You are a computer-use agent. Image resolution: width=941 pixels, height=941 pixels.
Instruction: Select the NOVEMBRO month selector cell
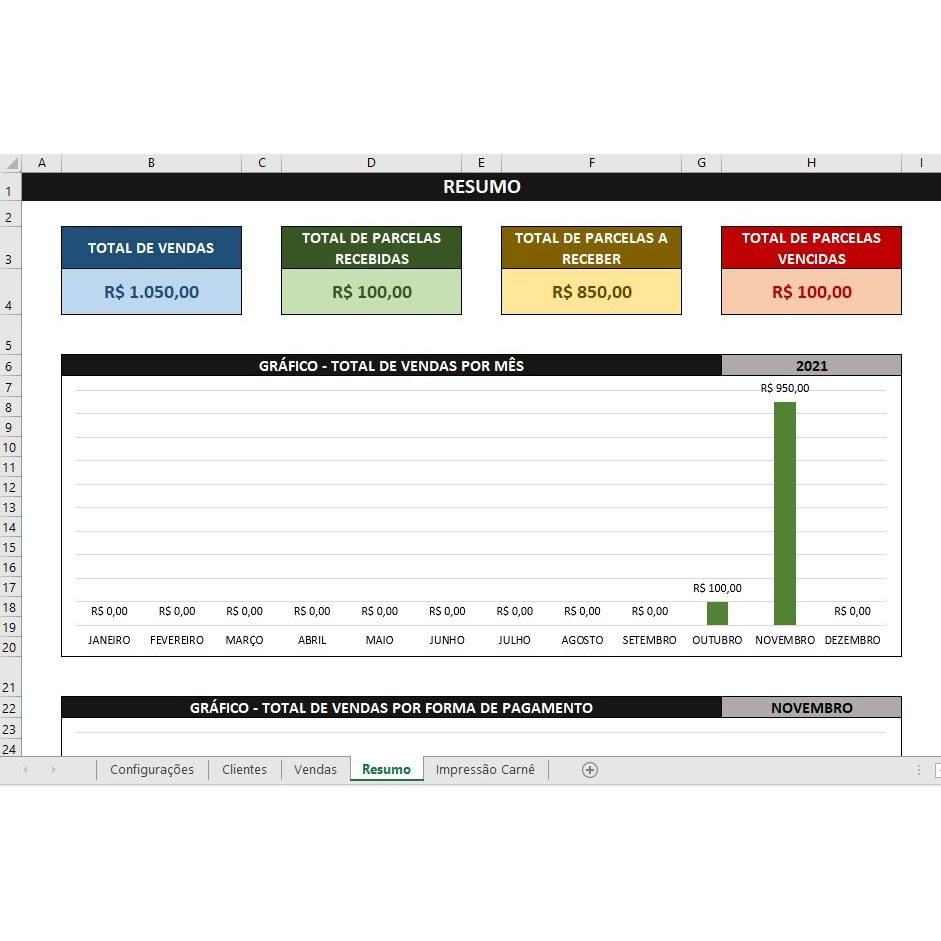[x=811, y=708]
